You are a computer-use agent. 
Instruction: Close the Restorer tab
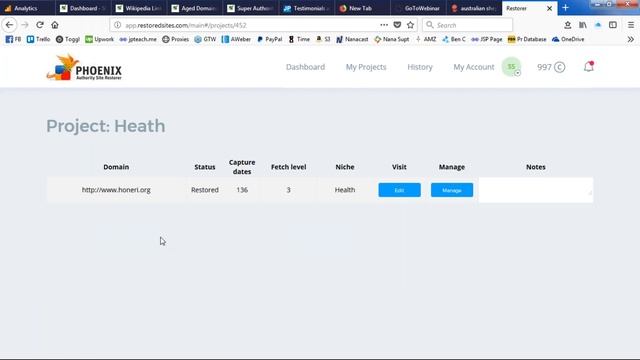(549, 8)
